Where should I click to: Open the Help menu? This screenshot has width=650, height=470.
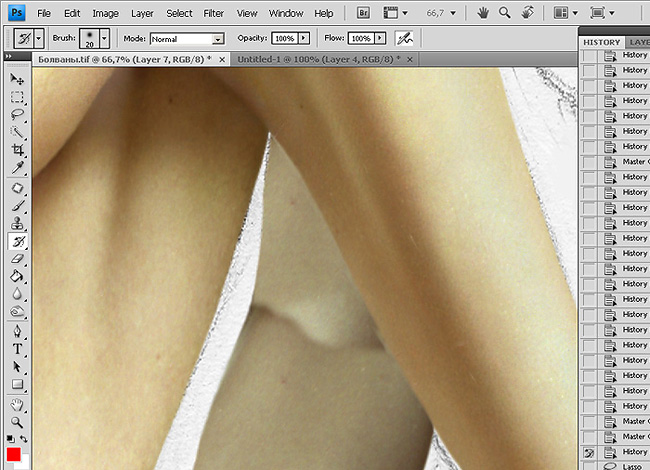point(323,14)
